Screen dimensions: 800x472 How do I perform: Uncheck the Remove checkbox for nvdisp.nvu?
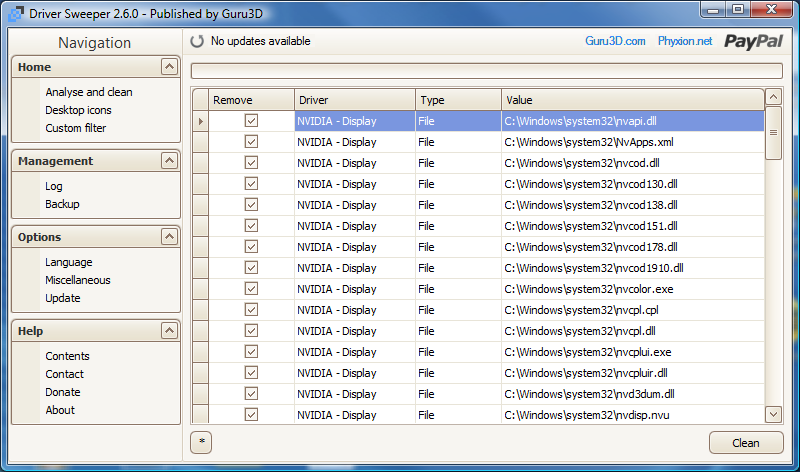click(x=251, y=415)
